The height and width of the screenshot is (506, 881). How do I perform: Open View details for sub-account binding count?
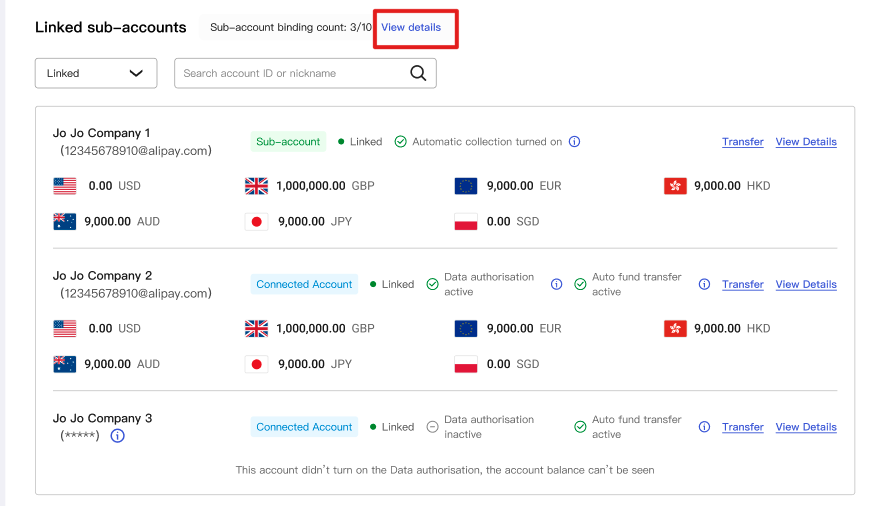click(x=411, y=27)
